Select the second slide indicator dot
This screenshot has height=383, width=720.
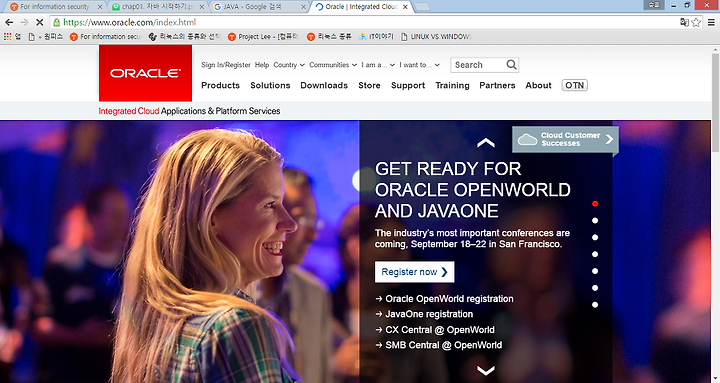(x=595, y=220)
